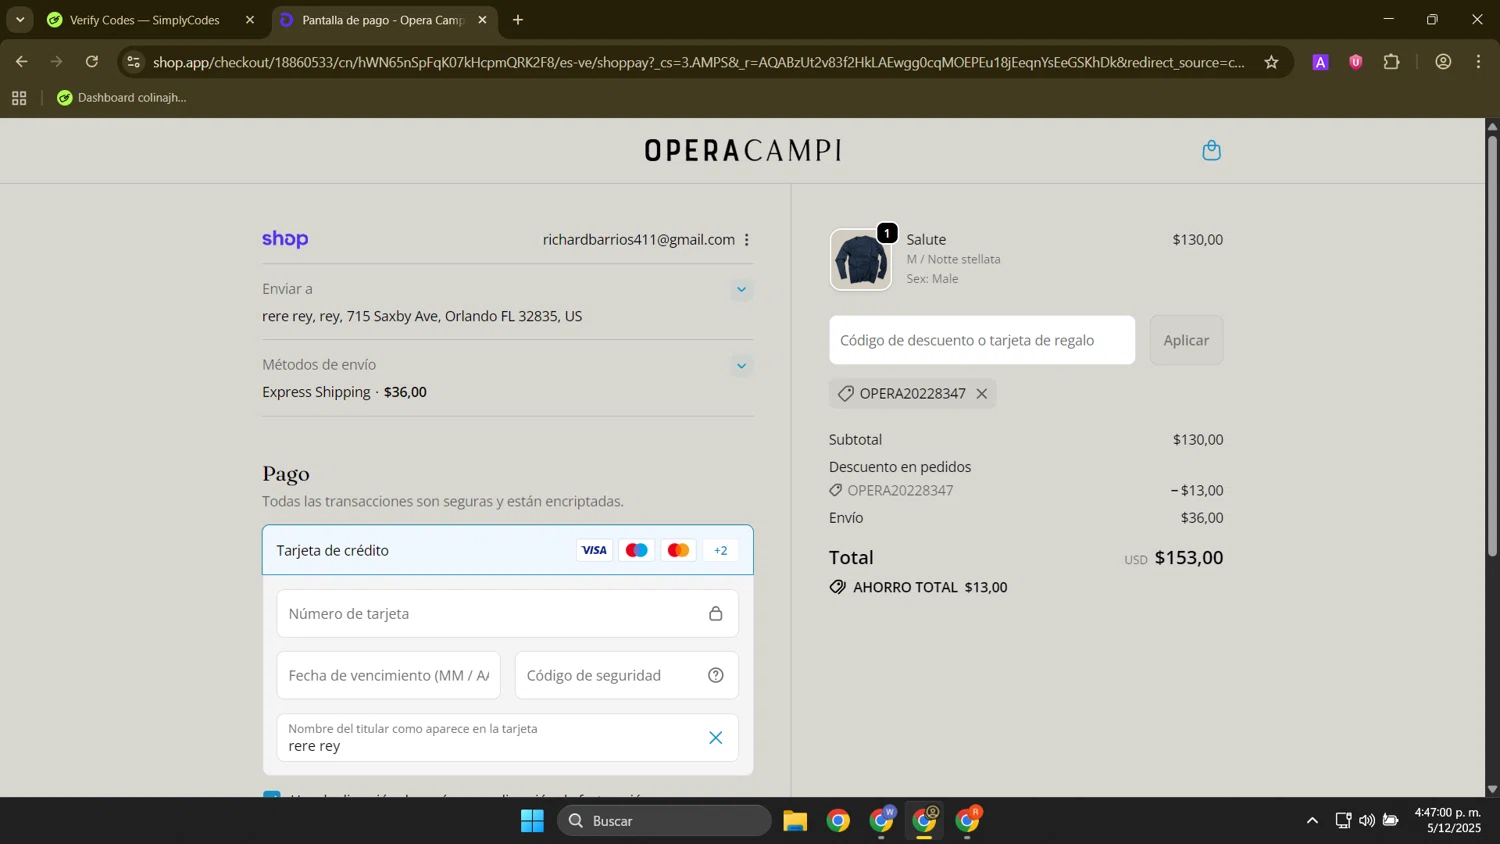The height and width of the screenshot is (844, 1500).
Task: Close the Verify Codes tab
Action: pyautogui.click(x=250, y=20)
